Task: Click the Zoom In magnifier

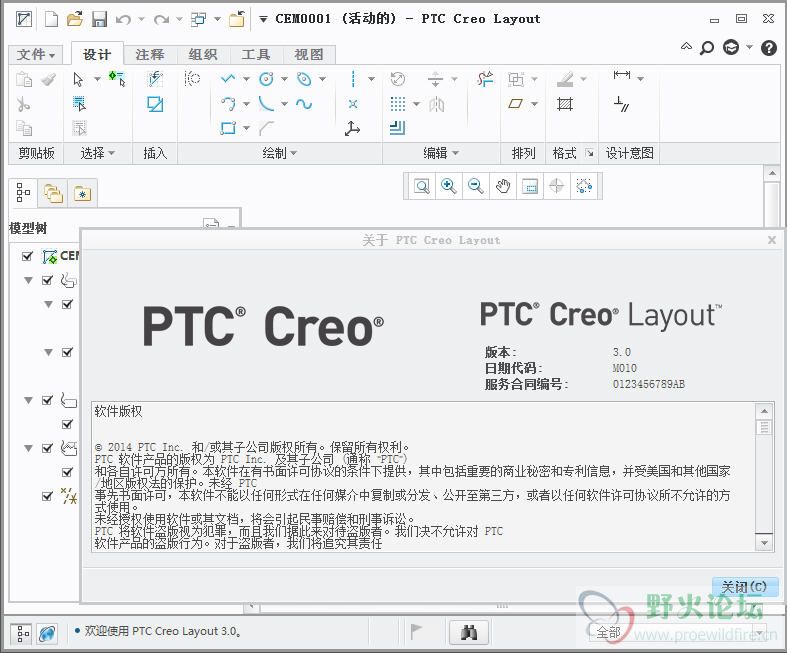Action: click(449, 186)
